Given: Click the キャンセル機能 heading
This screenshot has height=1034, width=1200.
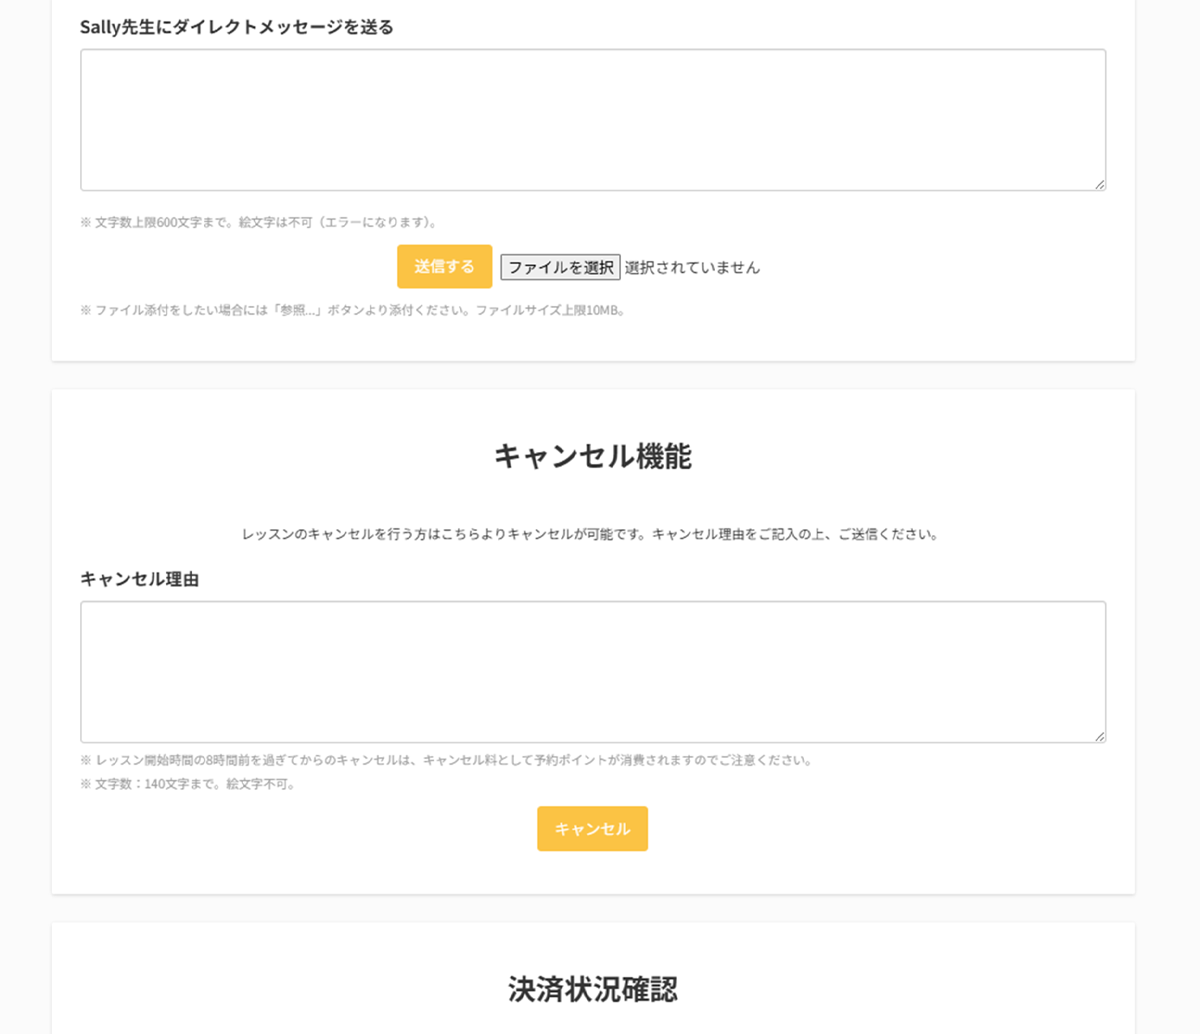Looking at the screenshot, I should [592, 456].
